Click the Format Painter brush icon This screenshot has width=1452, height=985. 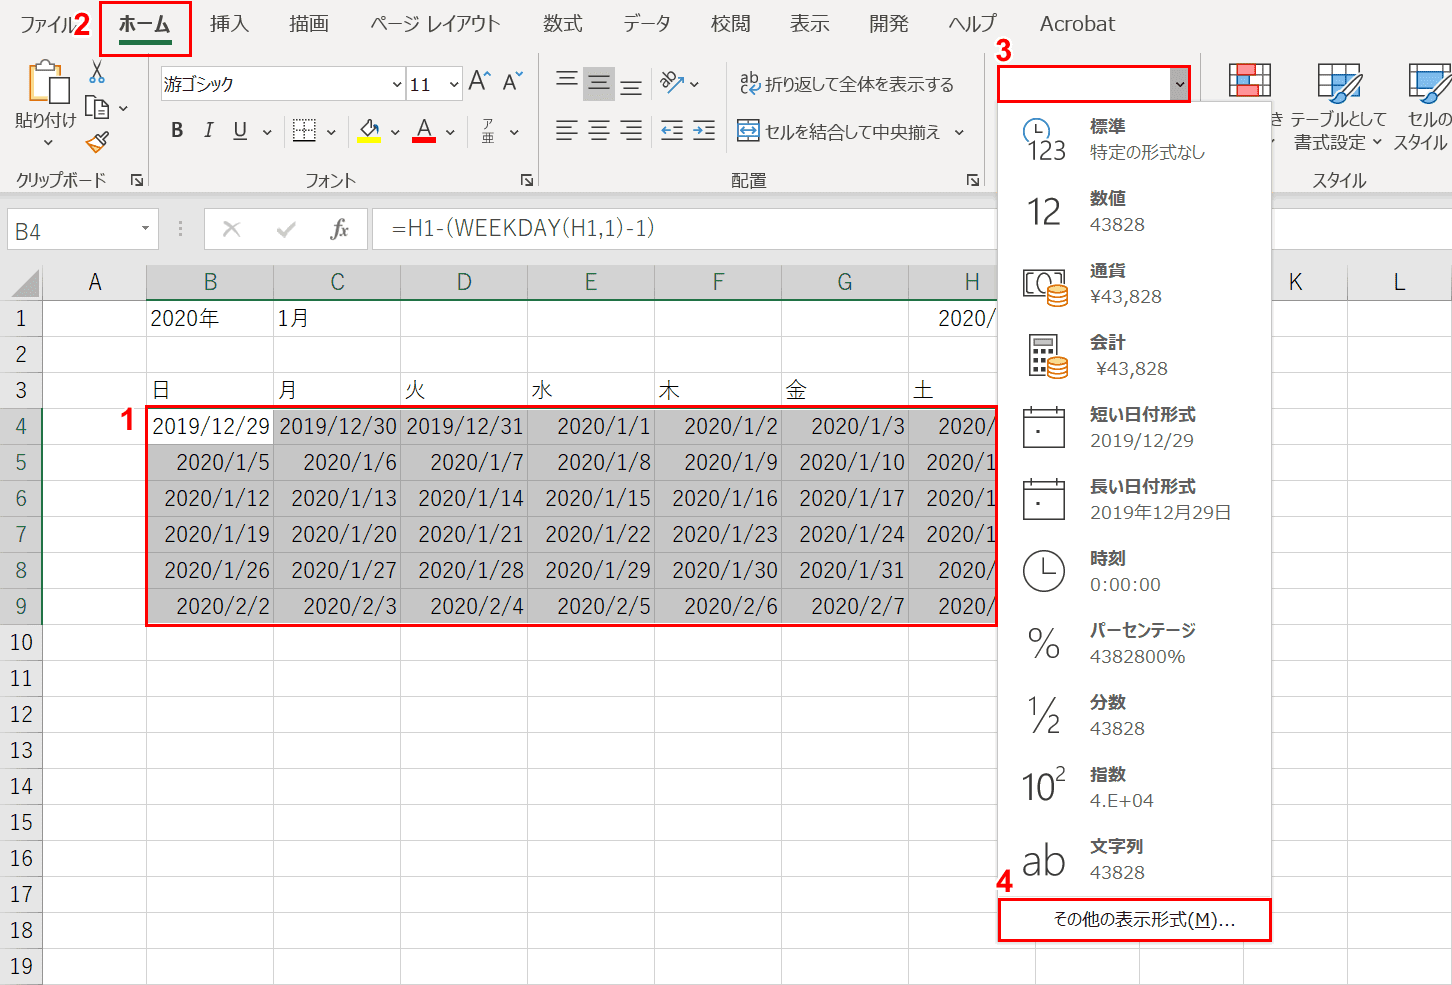pyautogui.click(x=97, y=143)
